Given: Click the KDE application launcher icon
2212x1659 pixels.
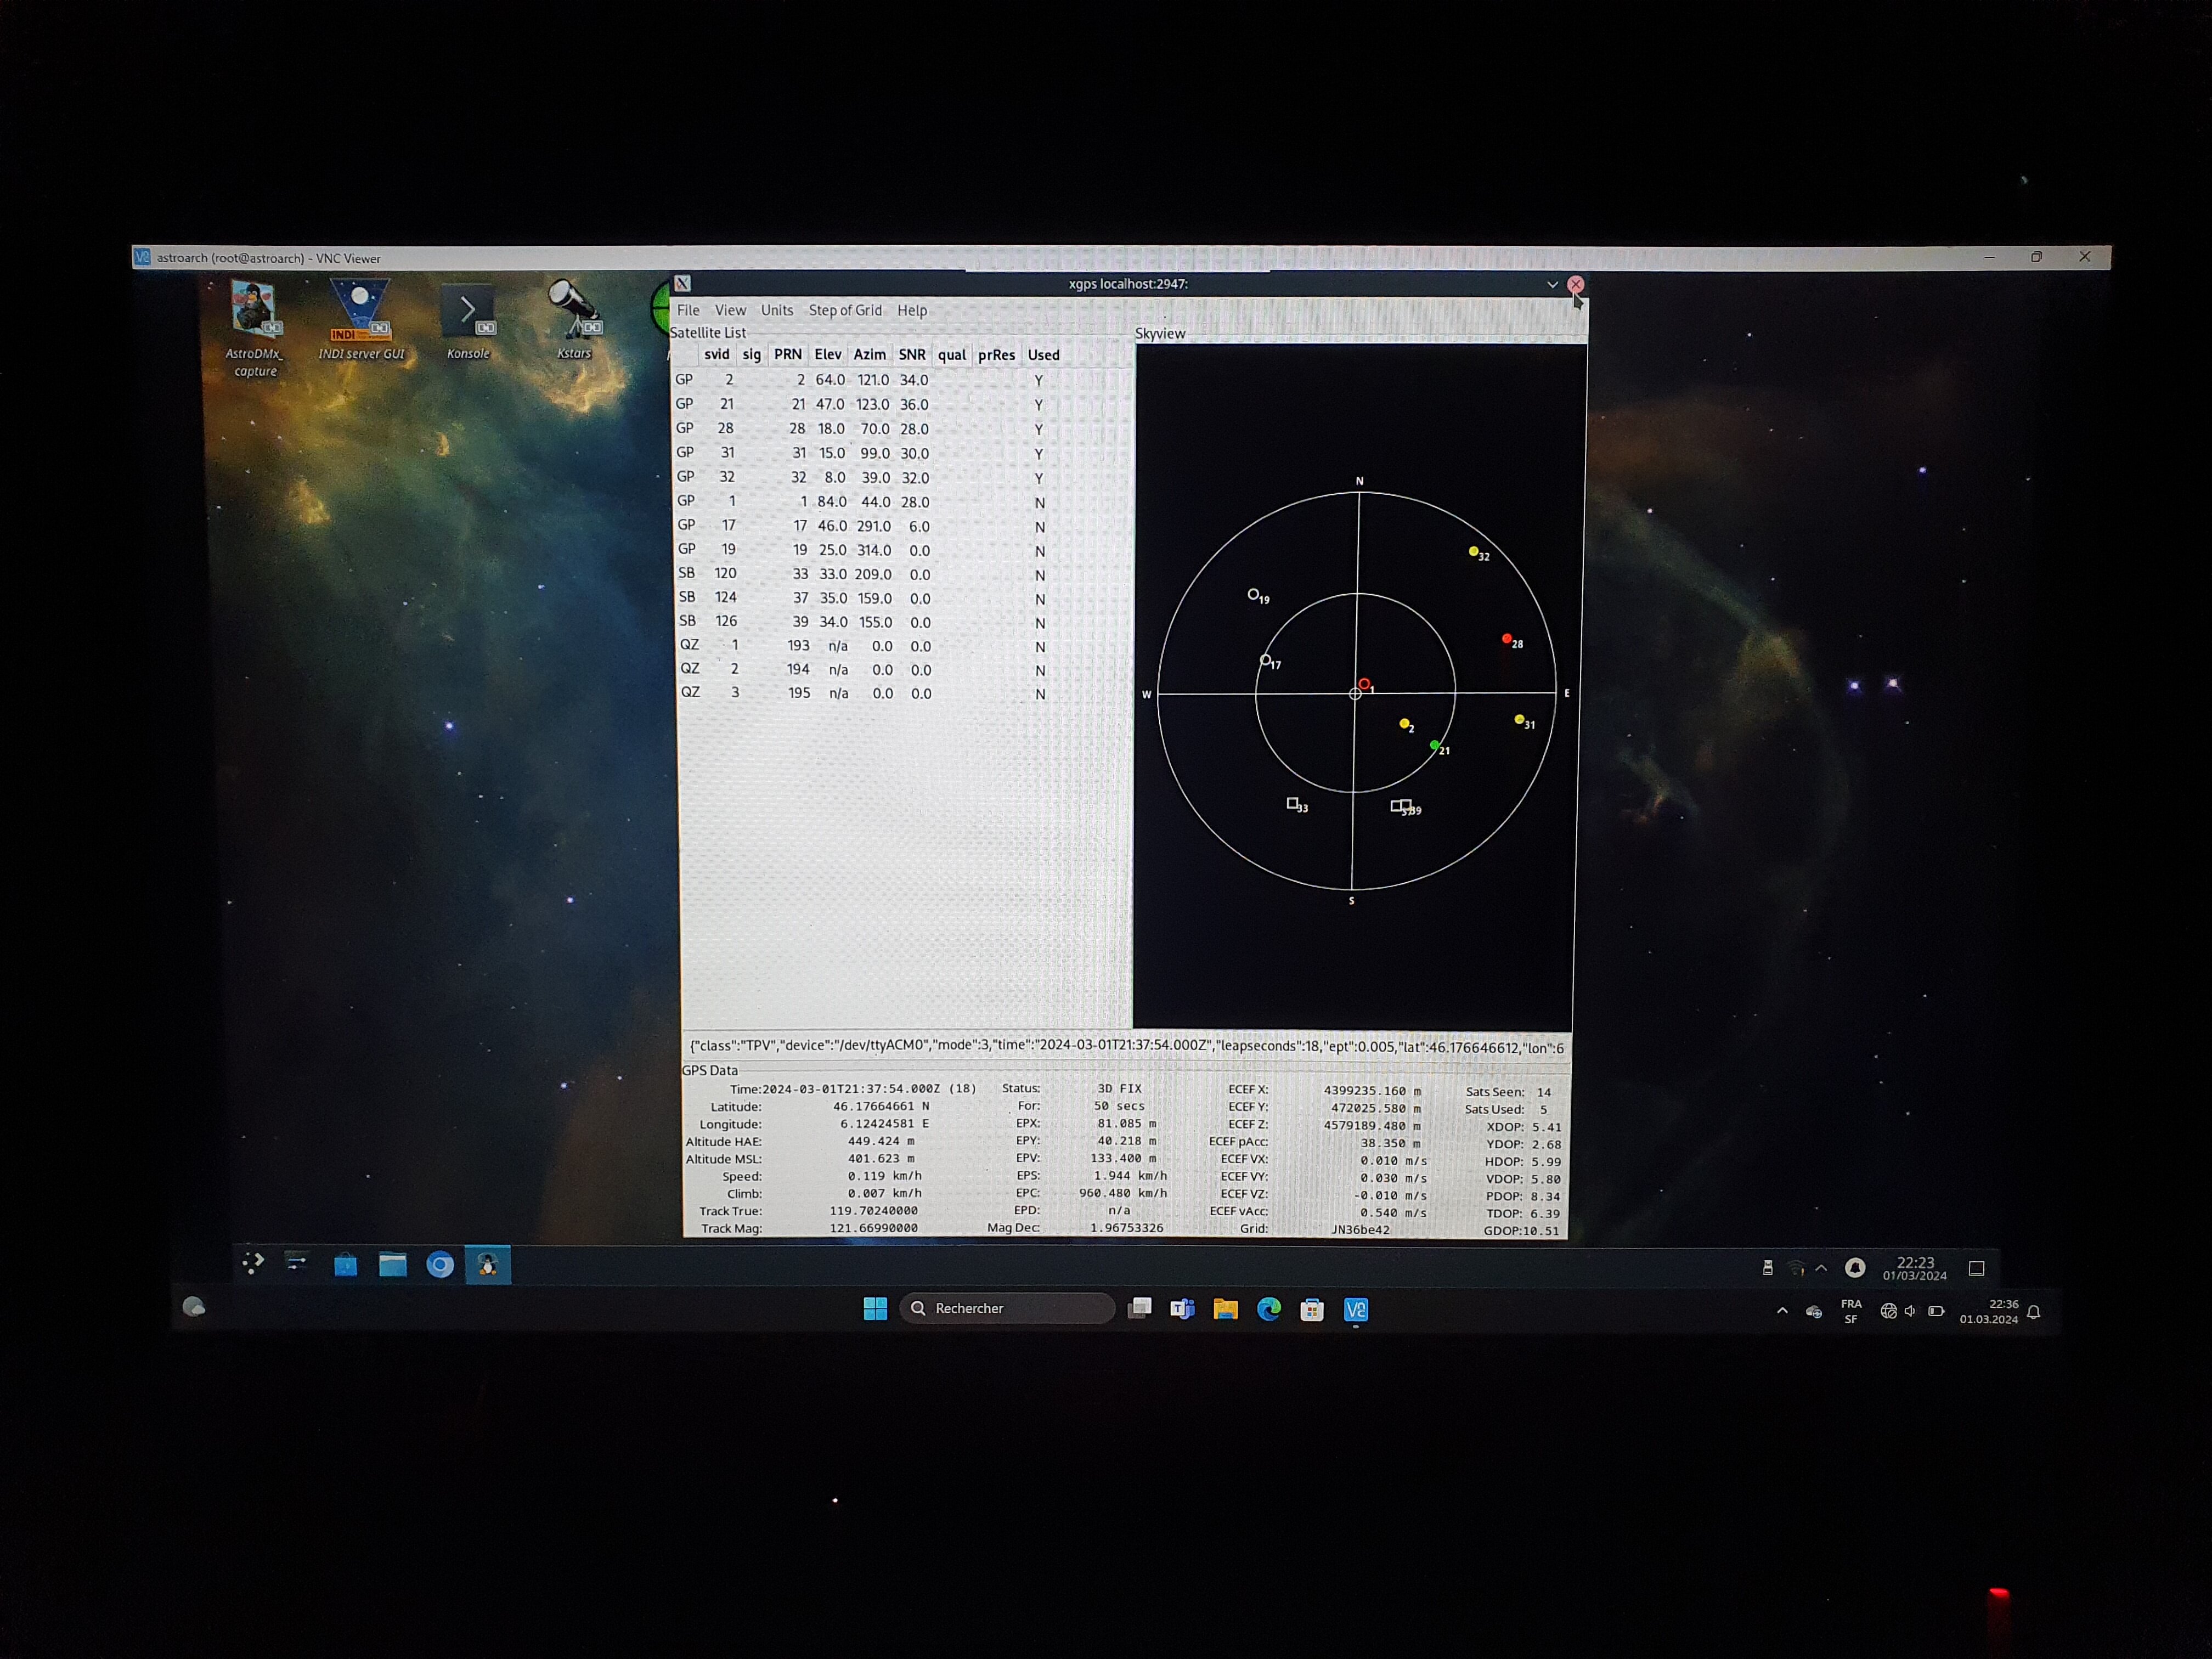Looking at the screenshot, I should 253,1263.
